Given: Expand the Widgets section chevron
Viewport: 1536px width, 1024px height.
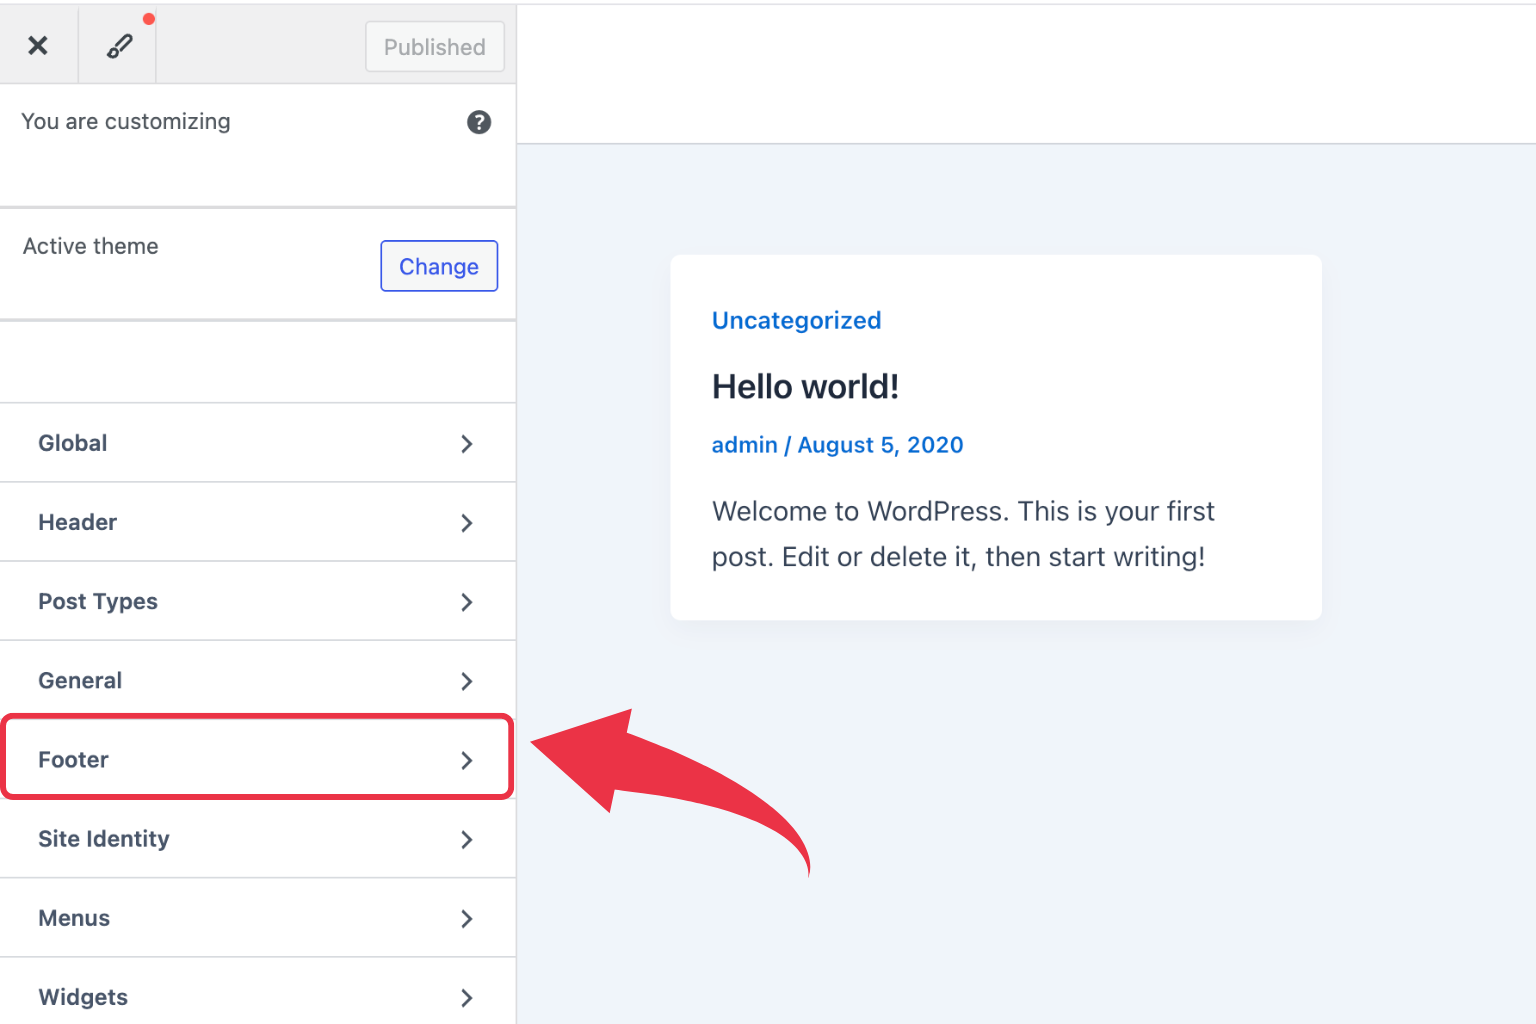Looking at the screenshot, I should 466,997.
